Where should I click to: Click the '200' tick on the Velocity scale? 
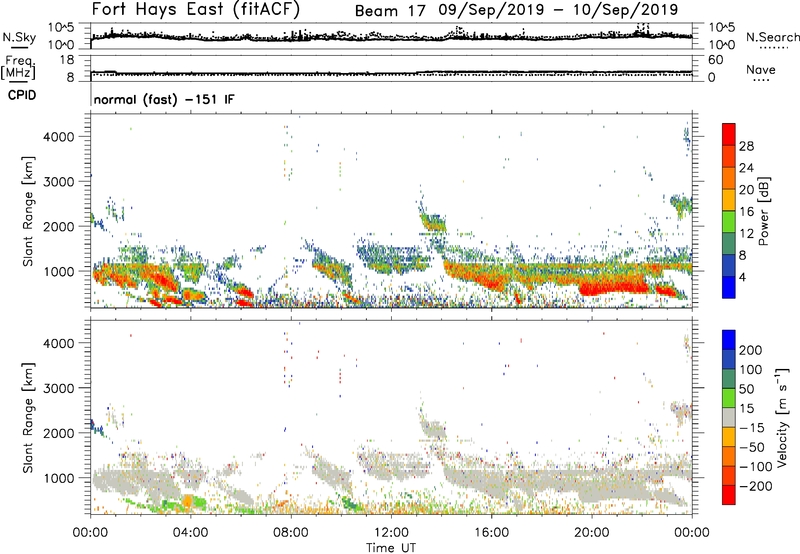click(x=751, y=350)
